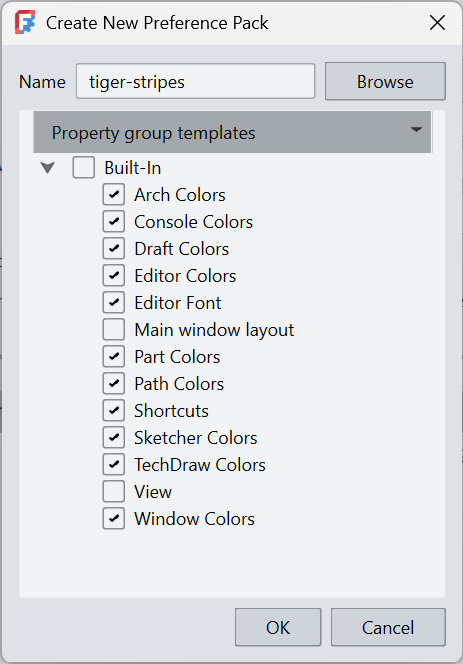The height and width of the screenshot is (664, 463).
Task: Select the Built-In row label
Action: [x=133, y=168]
